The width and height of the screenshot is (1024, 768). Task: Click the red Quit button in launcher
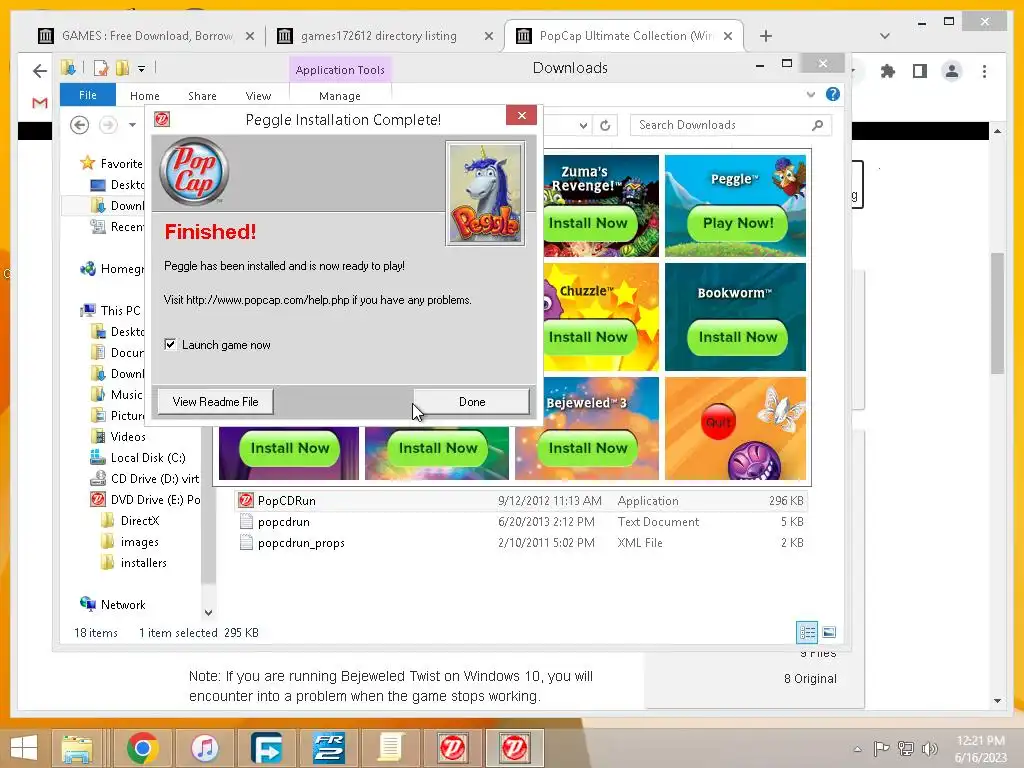718,423
